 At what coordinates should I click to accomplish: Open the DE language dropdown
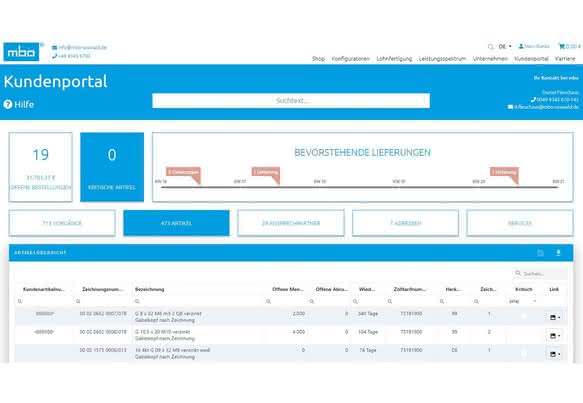point(505,46)
